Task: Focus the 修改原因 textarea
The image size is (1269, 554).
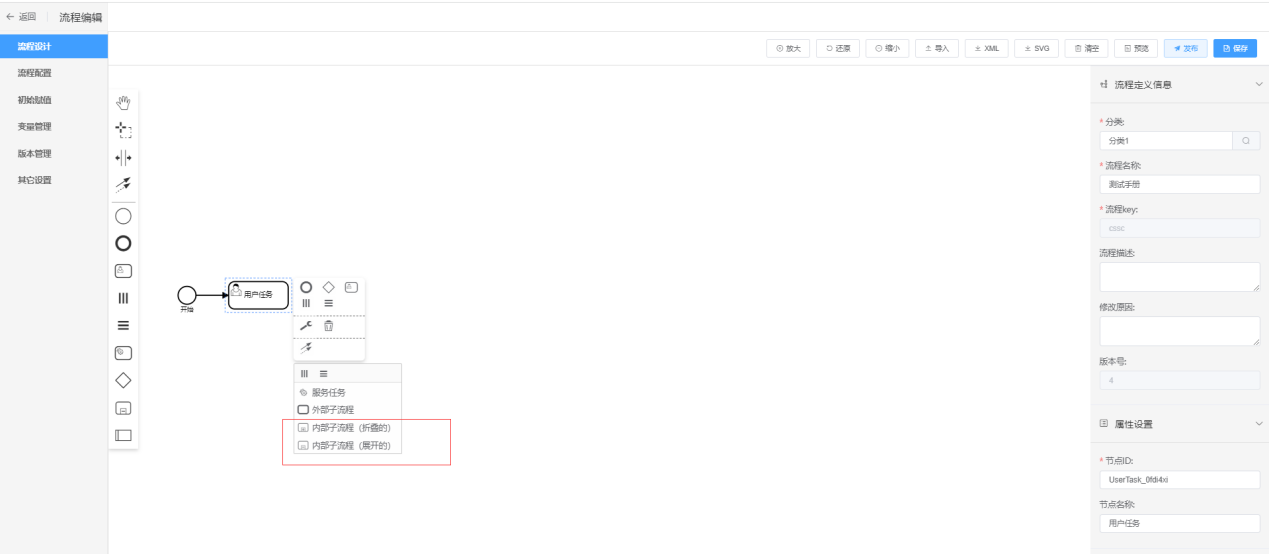Action: point(1179,331)
